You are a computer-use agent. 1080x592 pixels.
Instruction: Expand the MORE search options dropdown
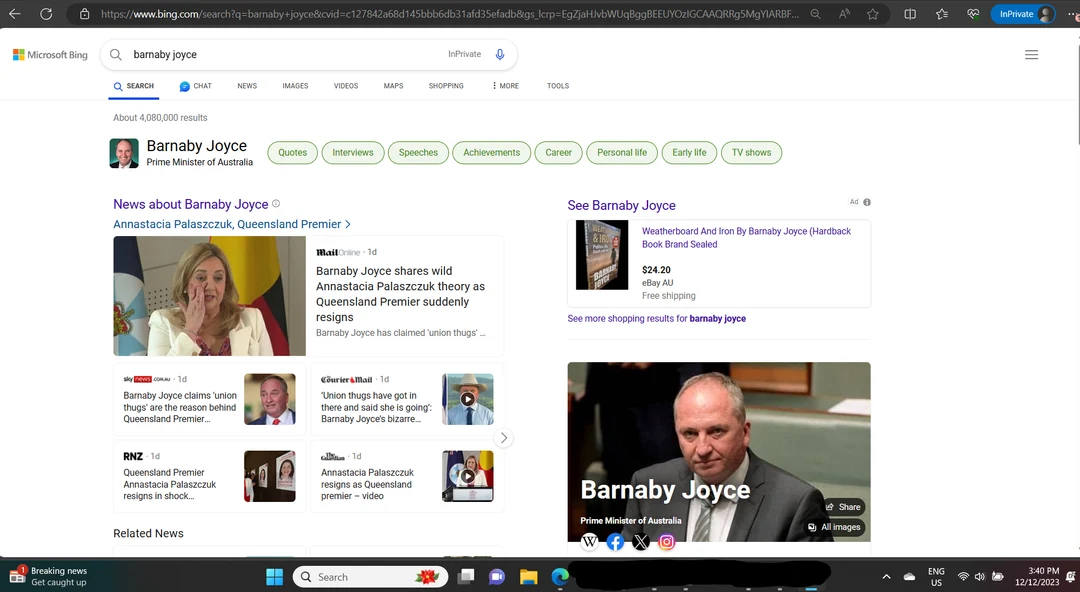click(504, 86)
